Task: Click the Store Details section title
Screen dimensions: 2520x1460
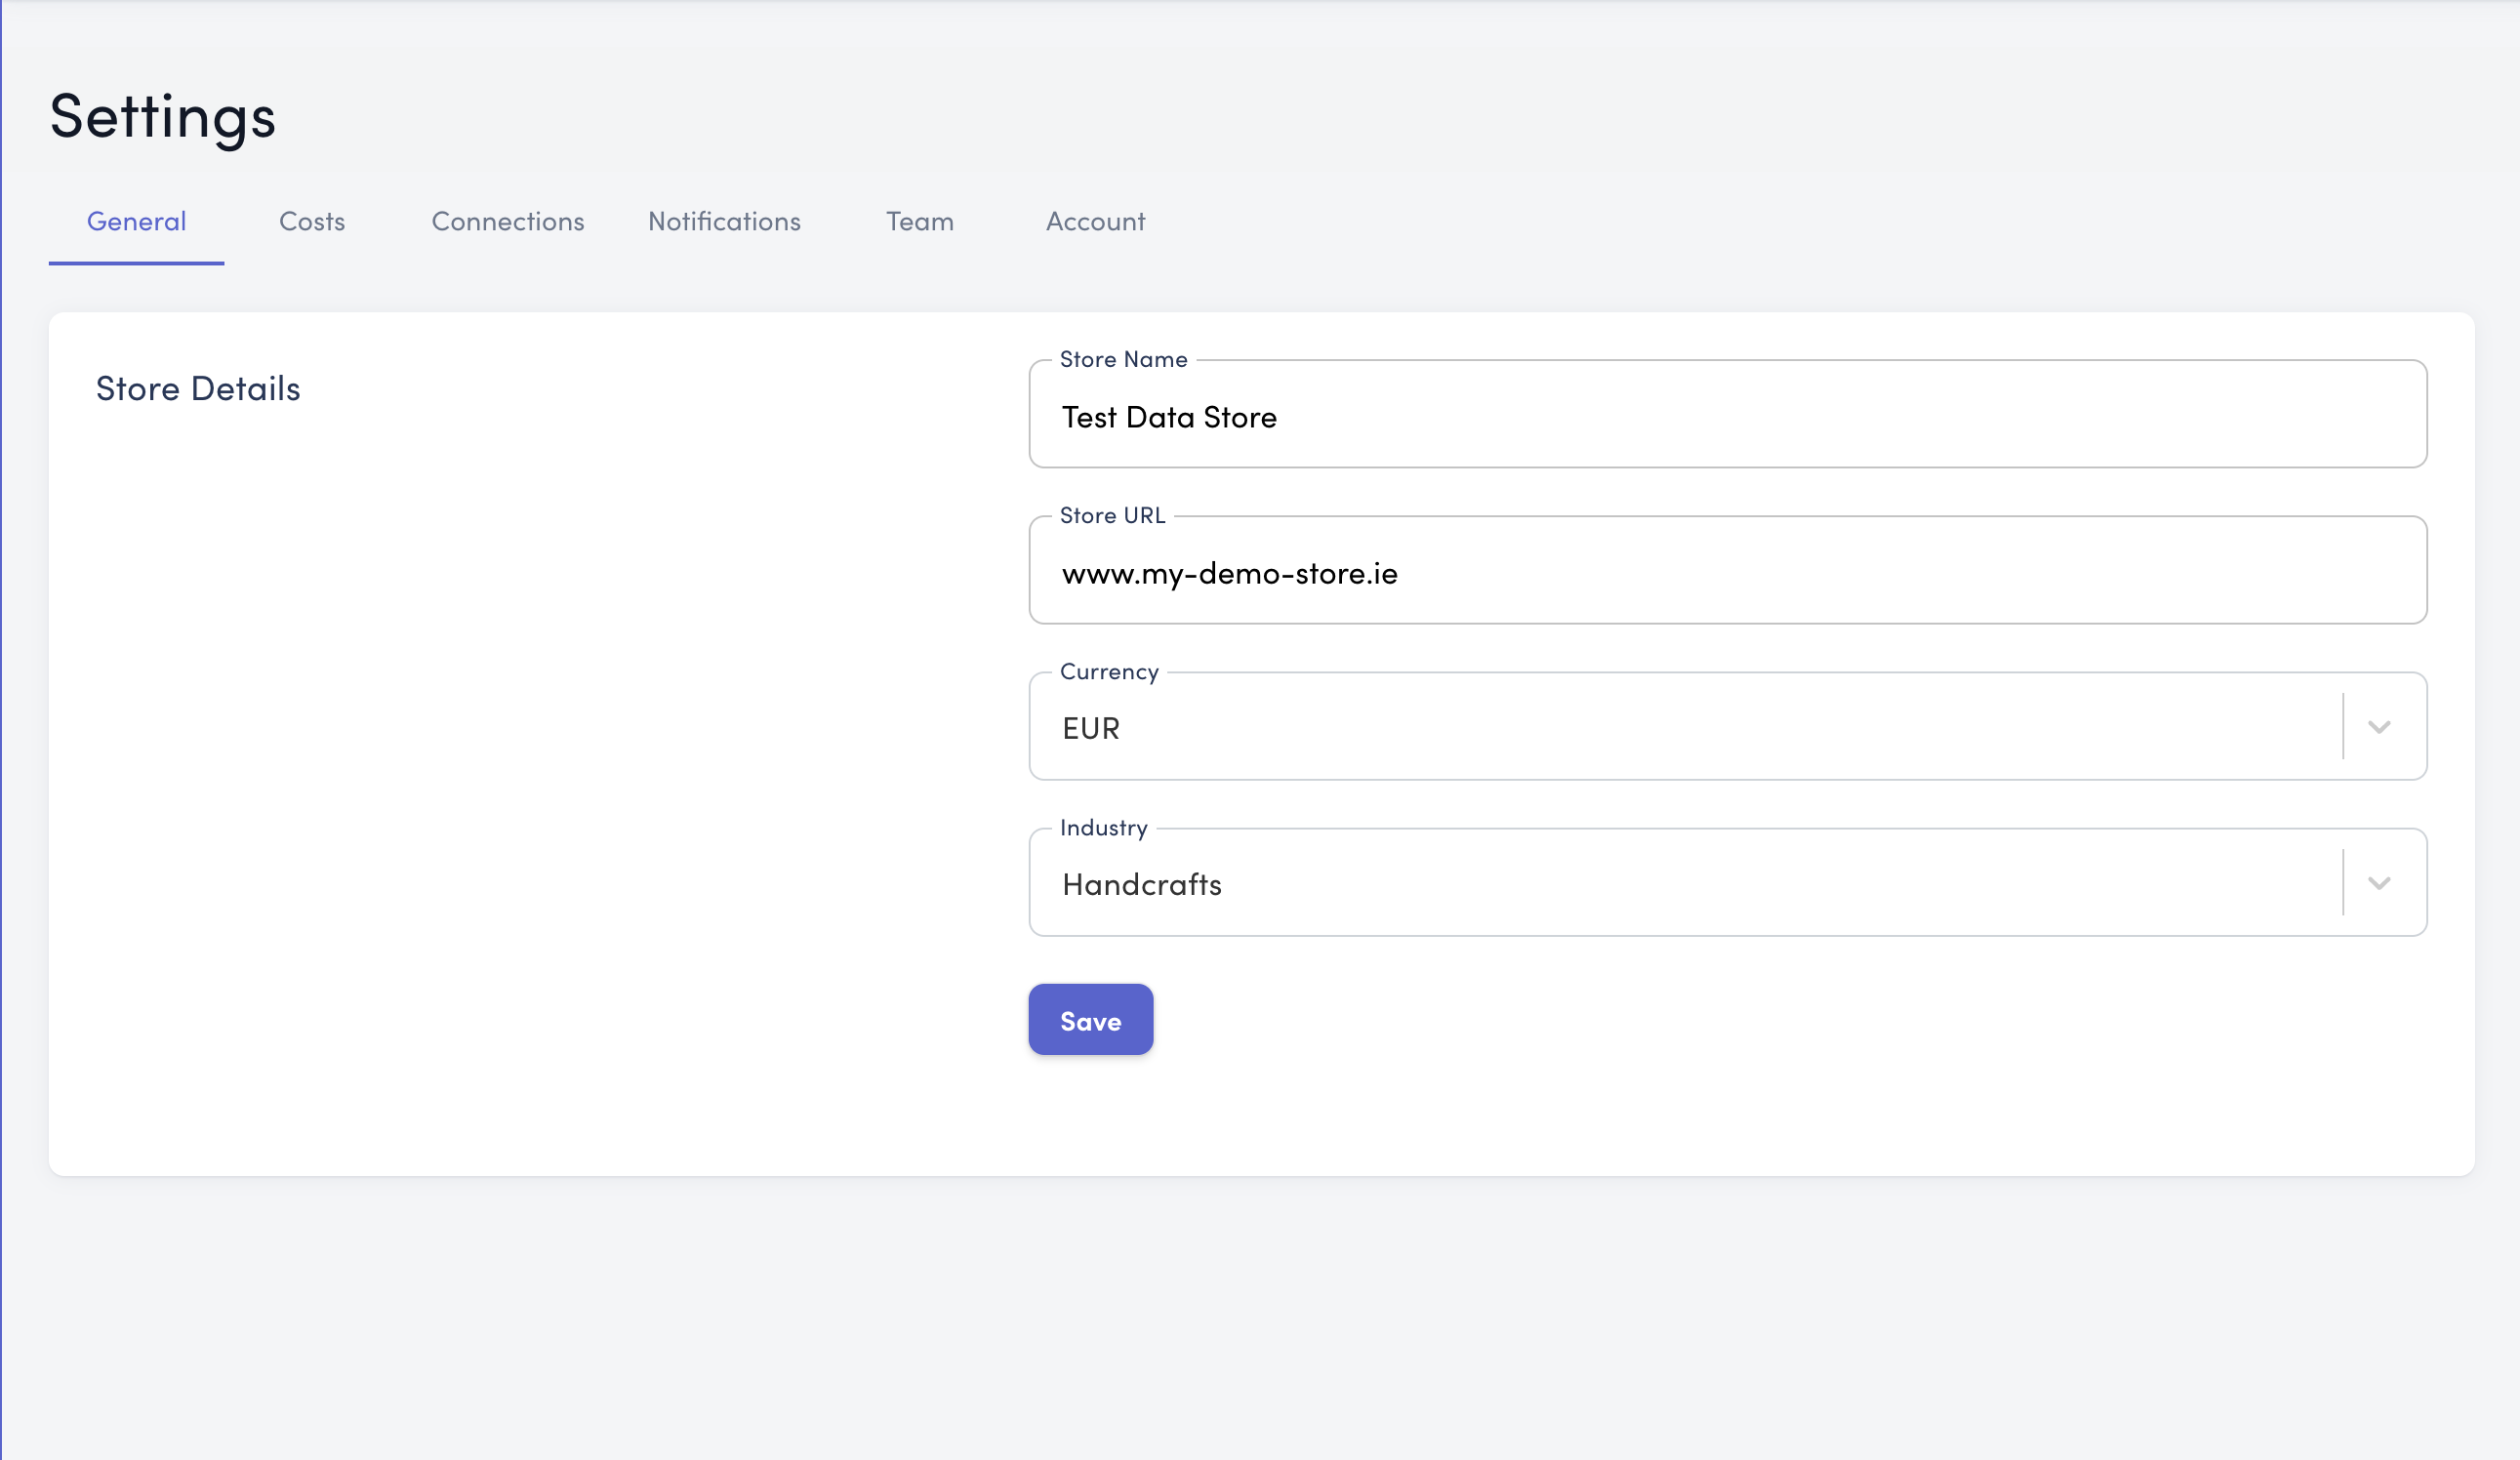Action: coord(198,389)
